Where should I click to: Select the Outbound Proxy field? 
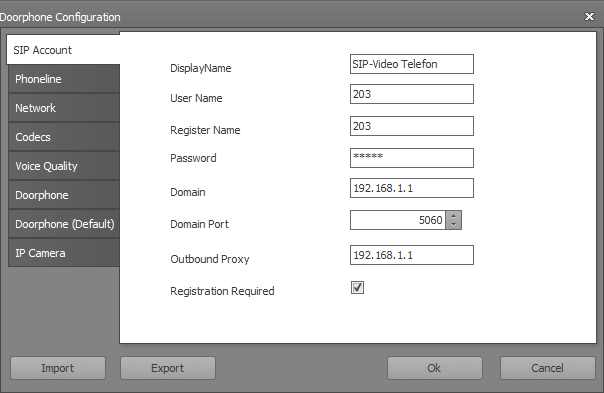[412, 255]
